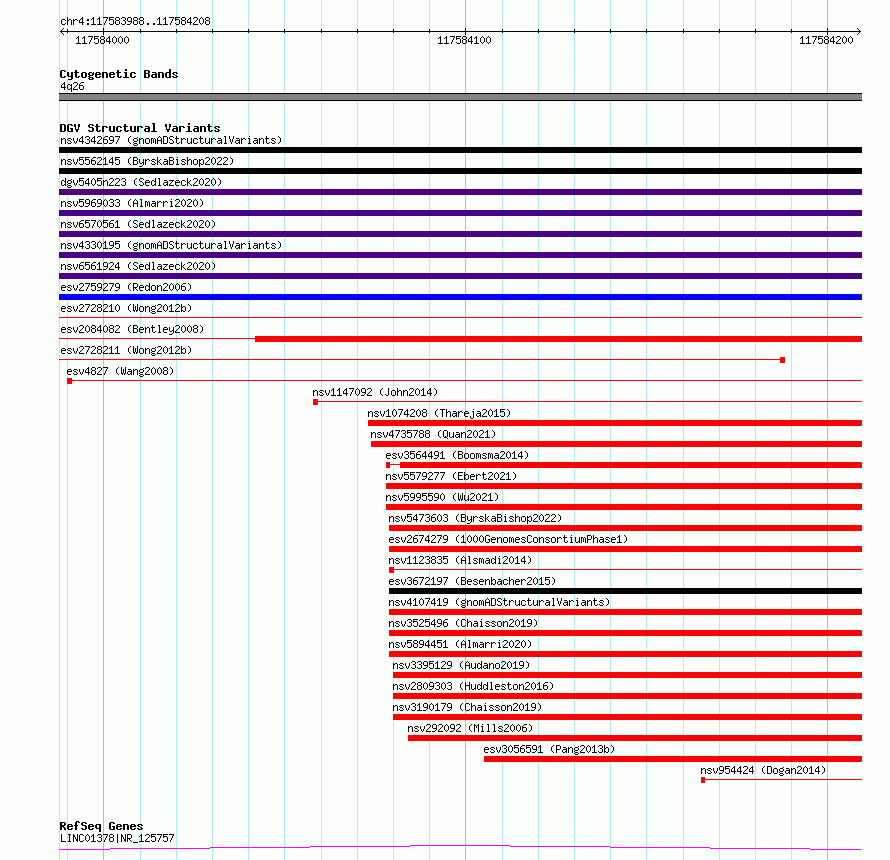890x860 pixels.
Task: Click the nsv5969033 (Almarri2020) label
Action: 132,203
